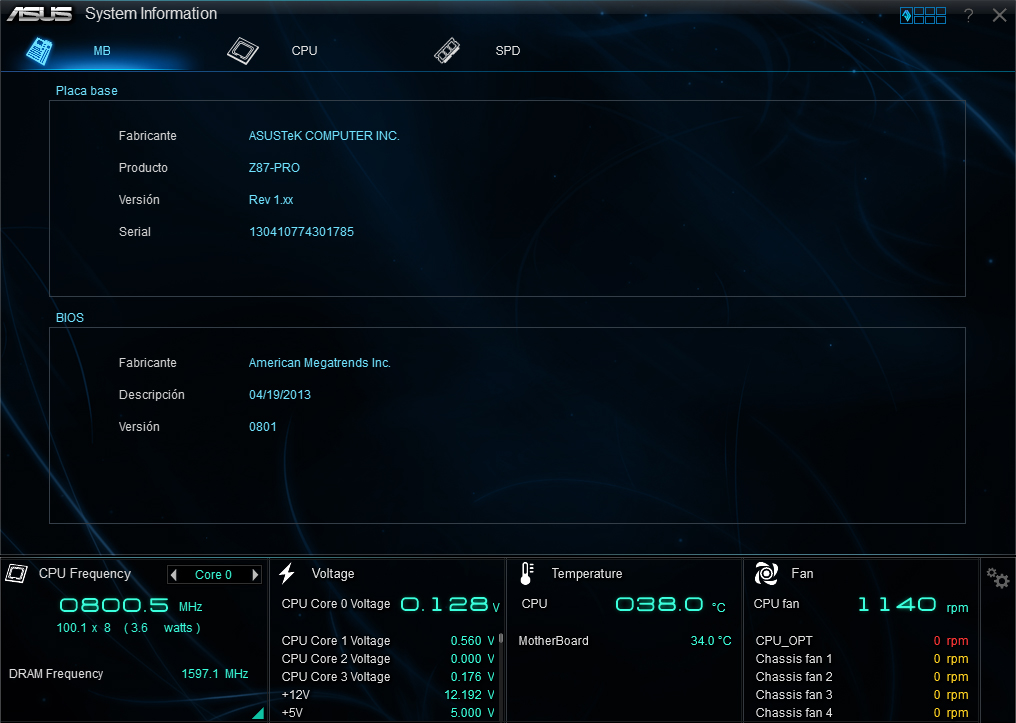Select the MB tab label
Screen dimensions: 1016x723
[x=102, y=51]
